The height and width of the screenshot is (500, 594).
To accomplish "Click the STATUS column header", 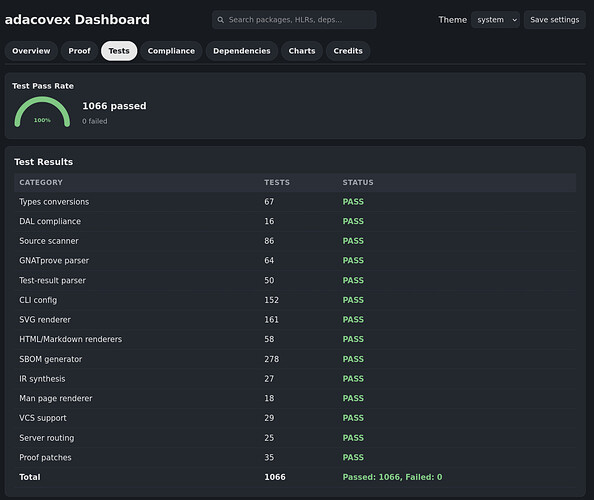I will click(358, 183).
